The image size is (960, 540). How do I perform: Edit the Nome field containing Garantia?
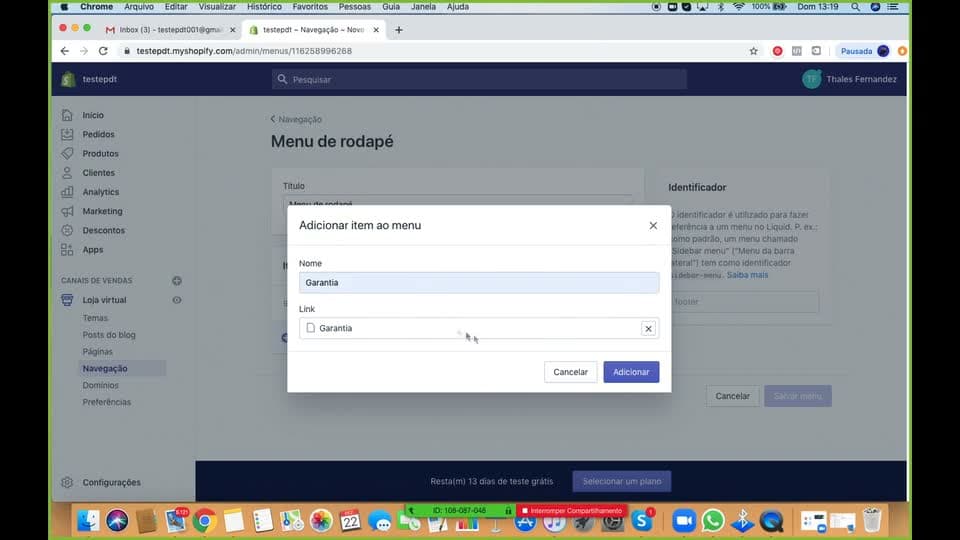pyautogui.click(x=479, y=282)
